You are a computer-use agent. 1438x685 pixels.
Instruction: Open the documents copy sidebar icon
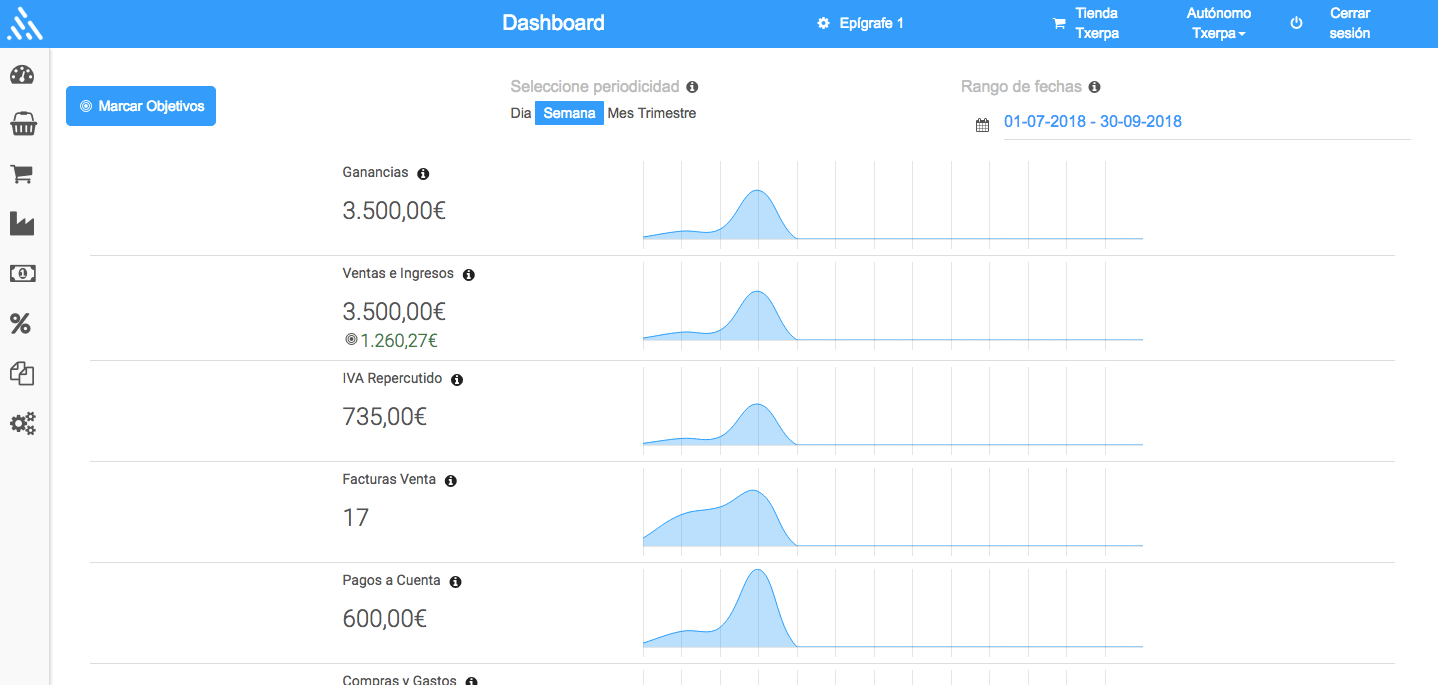[x=22, y=374]
